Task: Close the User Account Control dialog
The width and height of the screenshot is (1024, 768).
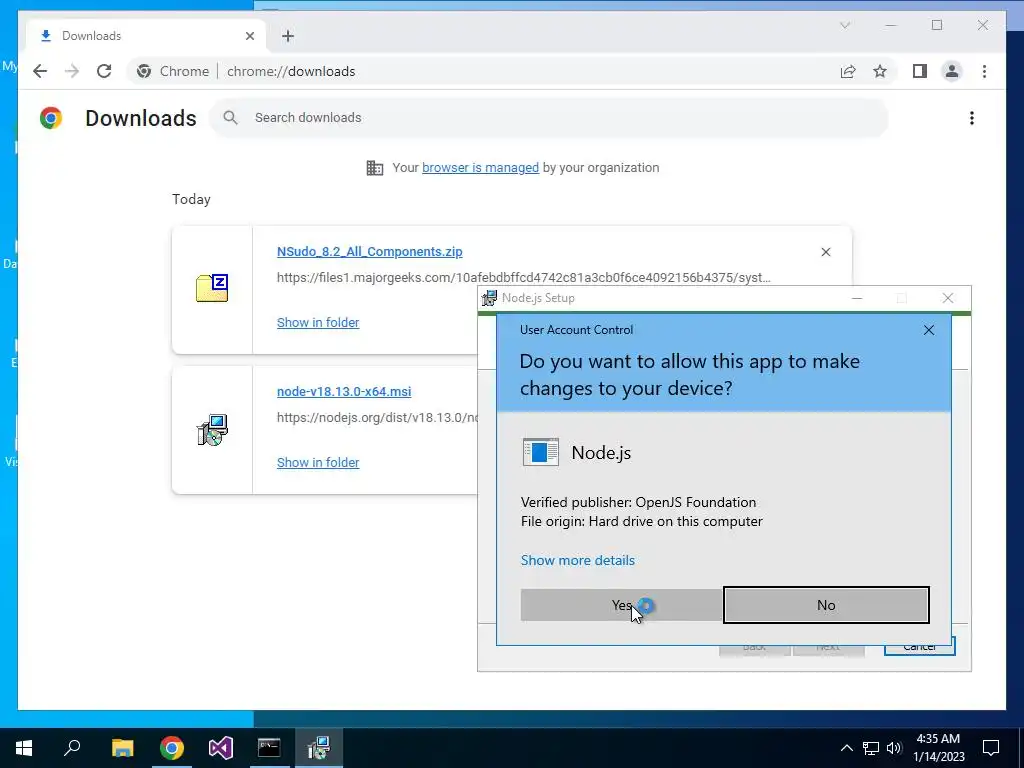Action: click(929, 330)
